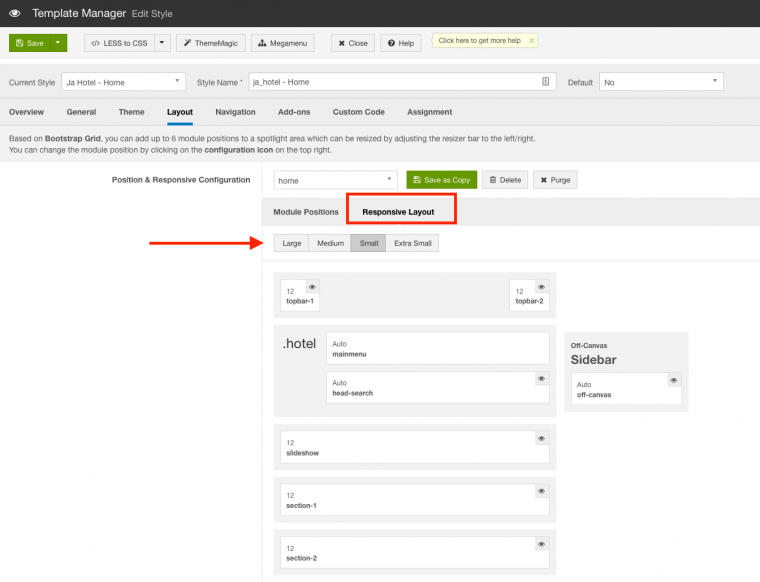Toggle visibility of head-search position

point(541,379)
